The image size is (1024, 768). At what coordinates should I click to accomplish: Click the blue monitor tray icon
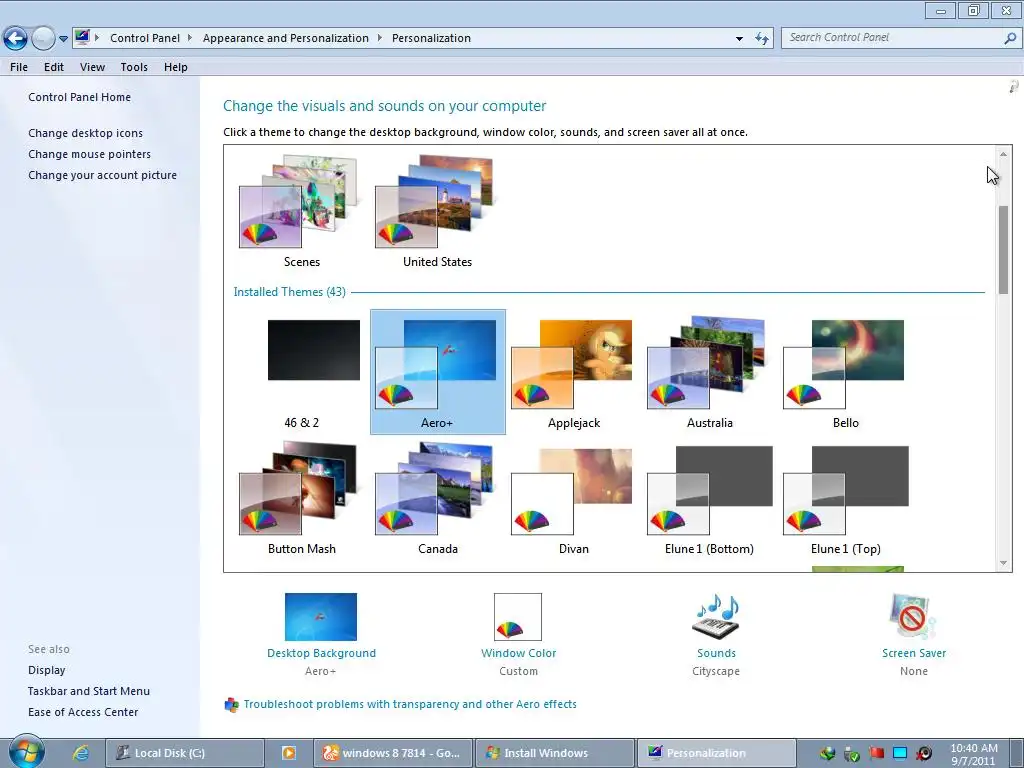pos(900,753)
